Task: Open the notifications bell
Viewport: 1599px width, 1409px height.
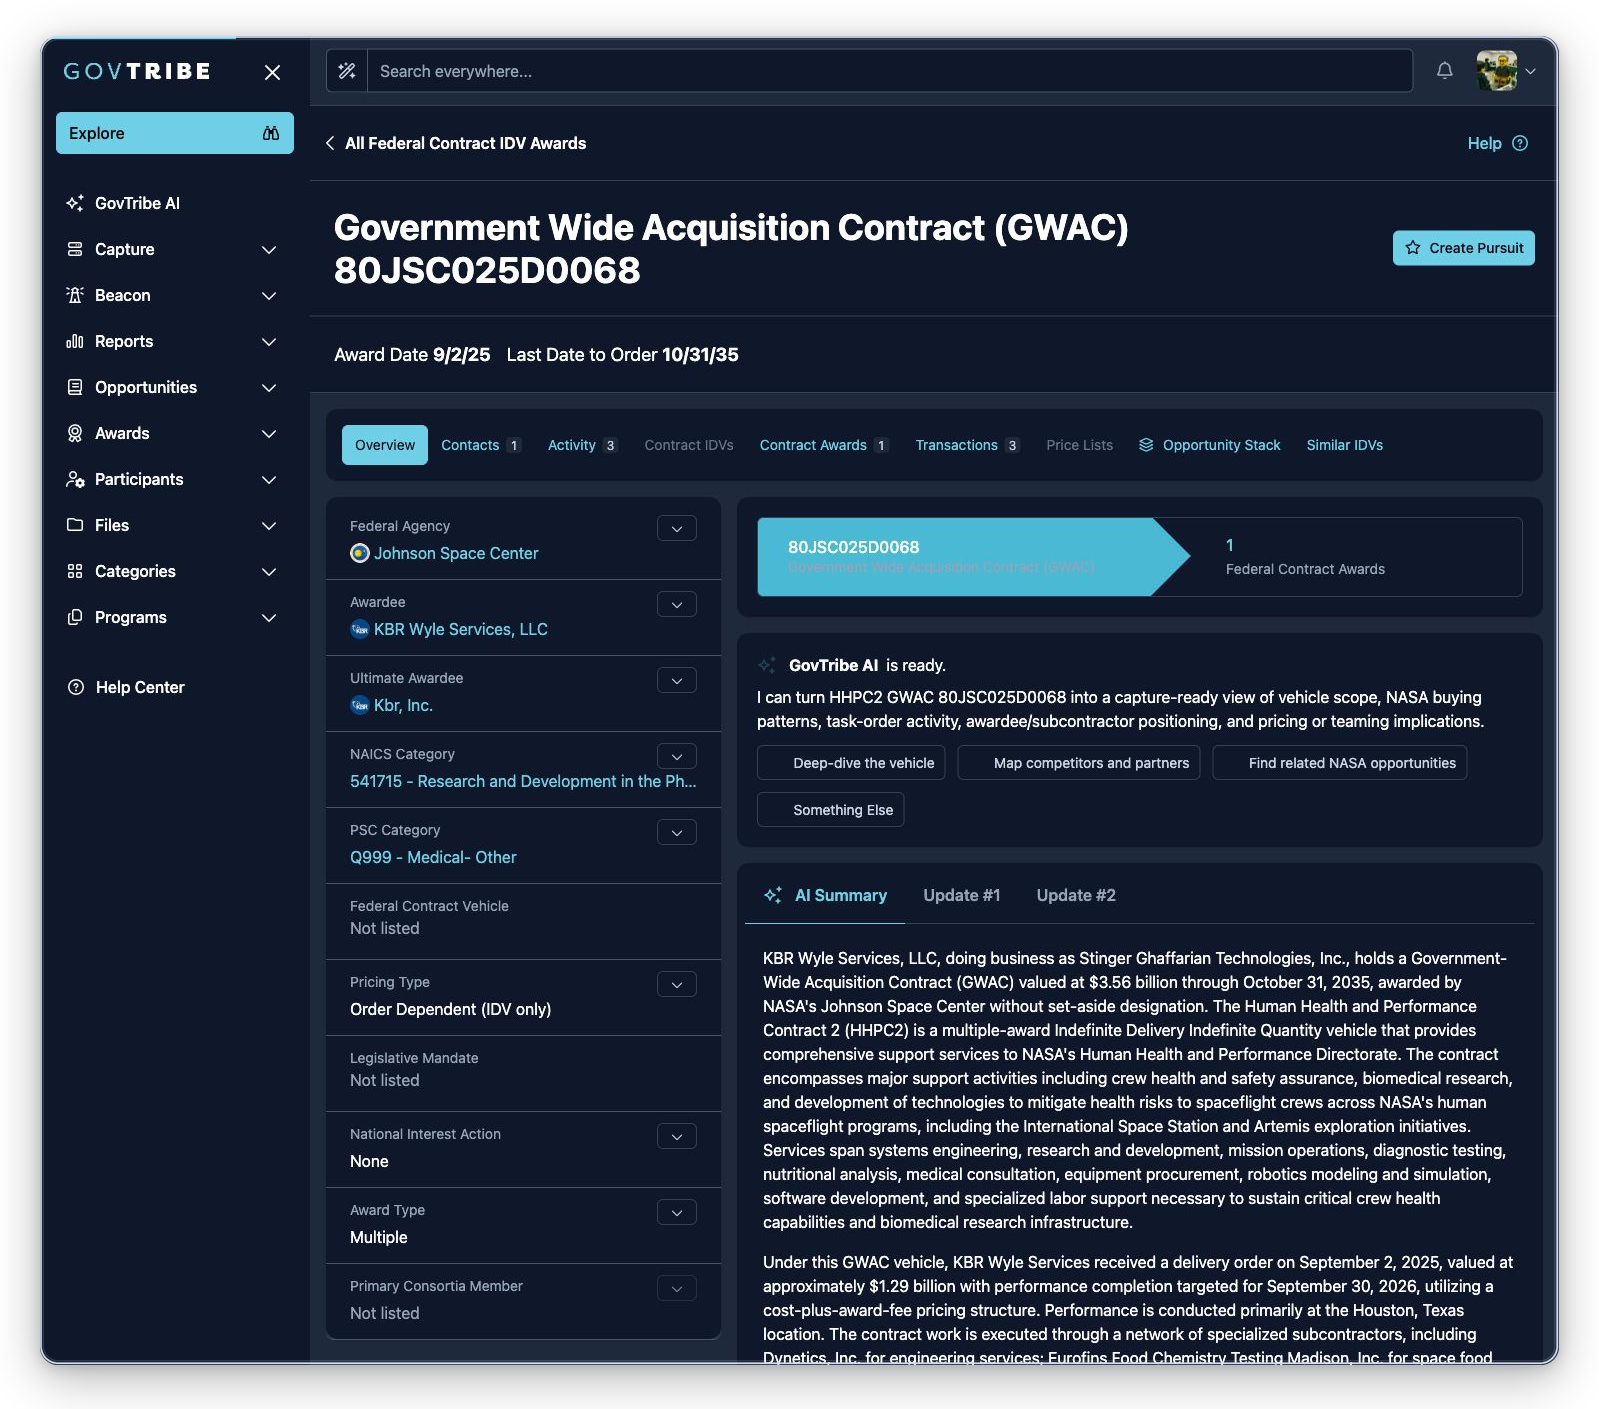Action: [1445, 70]
